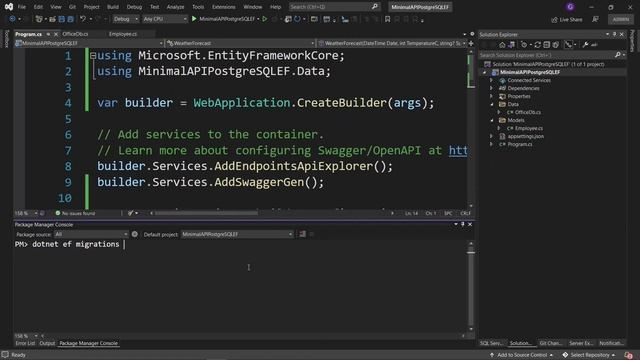Click Clear Console icon in Package Manager

pos(302,234)
